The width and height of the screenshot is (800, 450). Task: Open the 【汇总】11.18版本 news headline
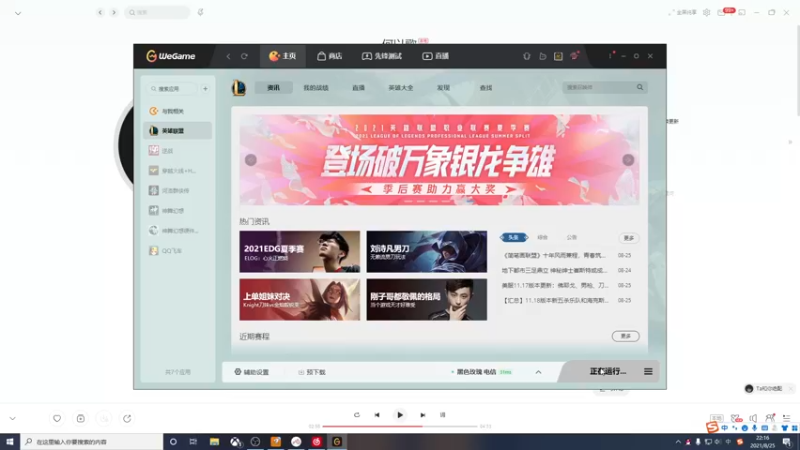tap(556, 301)
